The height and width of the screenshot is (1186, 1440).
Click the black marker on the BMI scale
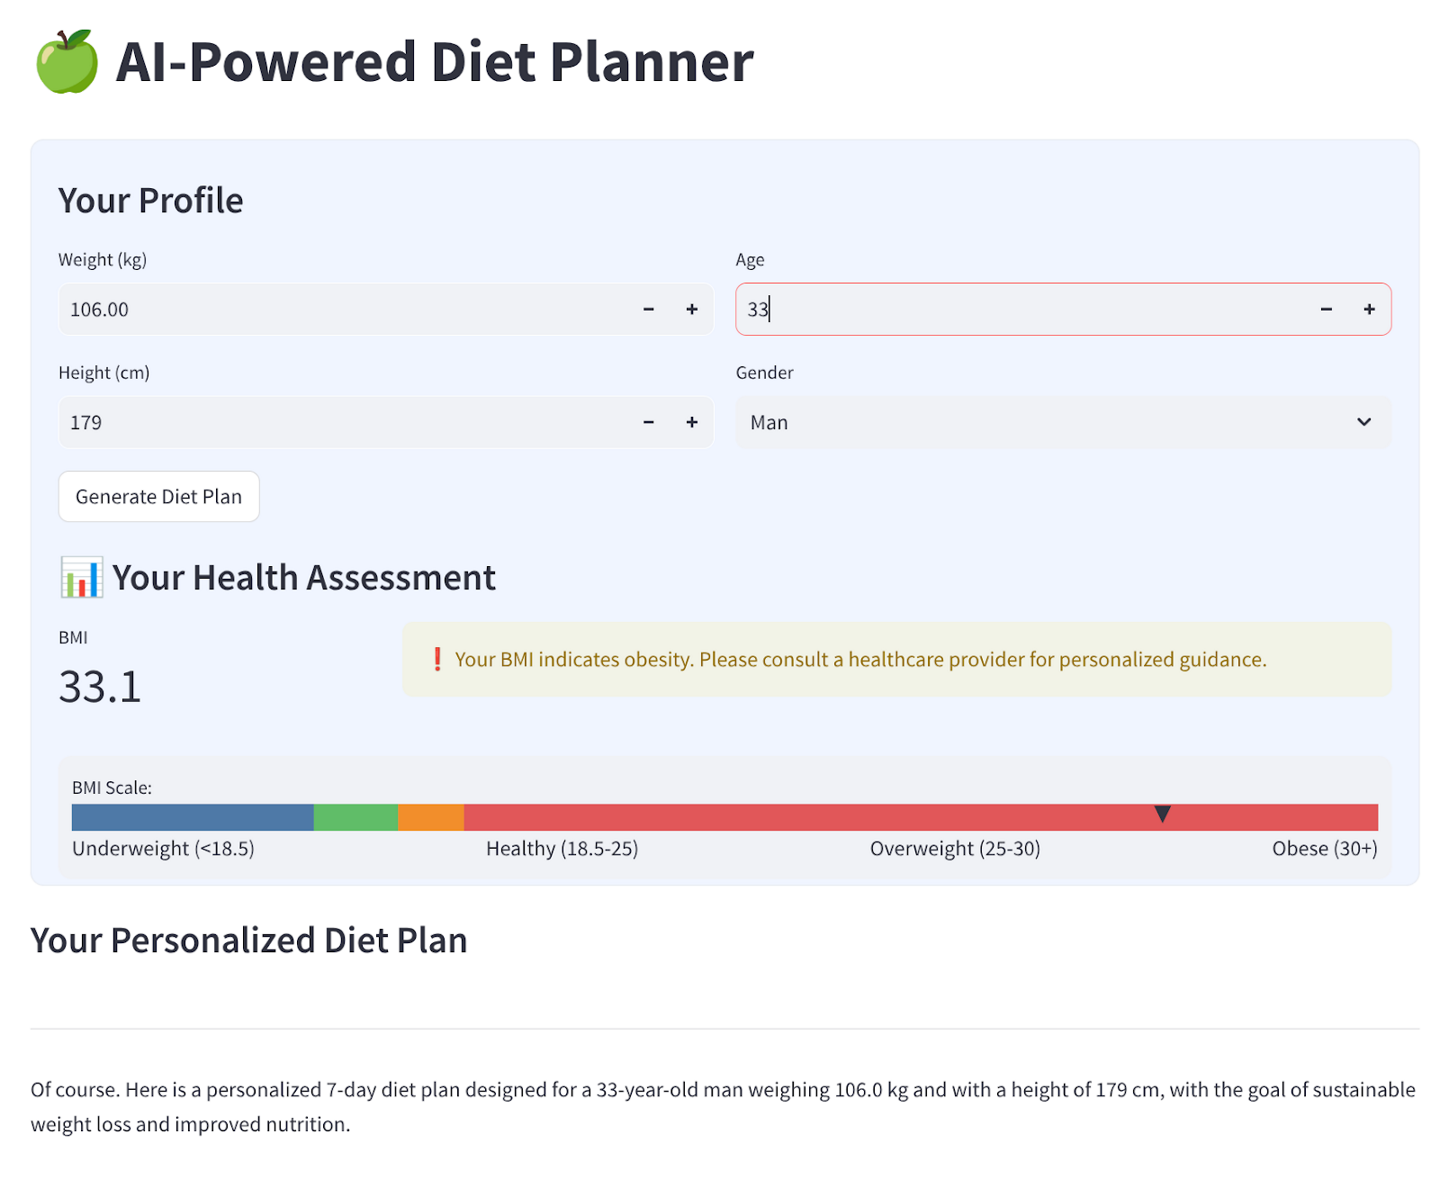tap(1162, 815)
